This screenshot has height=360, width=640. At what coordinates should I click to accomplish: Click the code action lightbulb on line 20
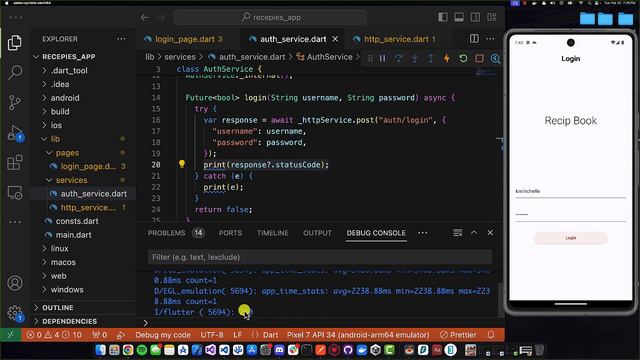(x=182, y=164)
